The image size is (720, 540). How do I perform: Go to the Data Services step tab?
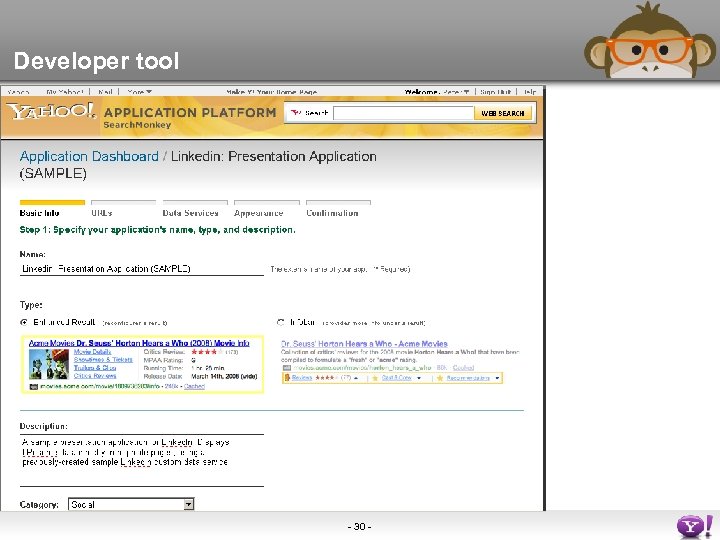pos(195,209)
